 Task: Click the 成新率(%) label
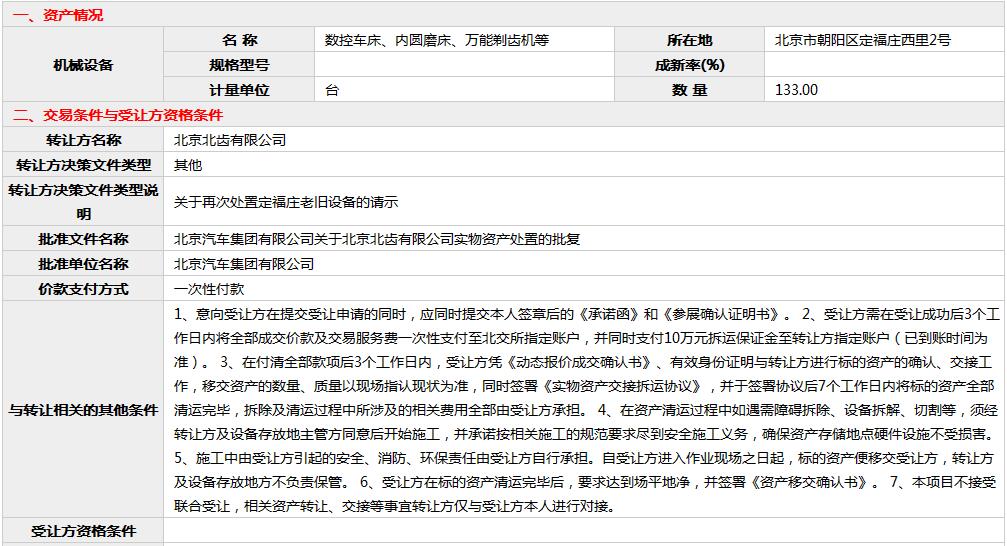point(689,65)
